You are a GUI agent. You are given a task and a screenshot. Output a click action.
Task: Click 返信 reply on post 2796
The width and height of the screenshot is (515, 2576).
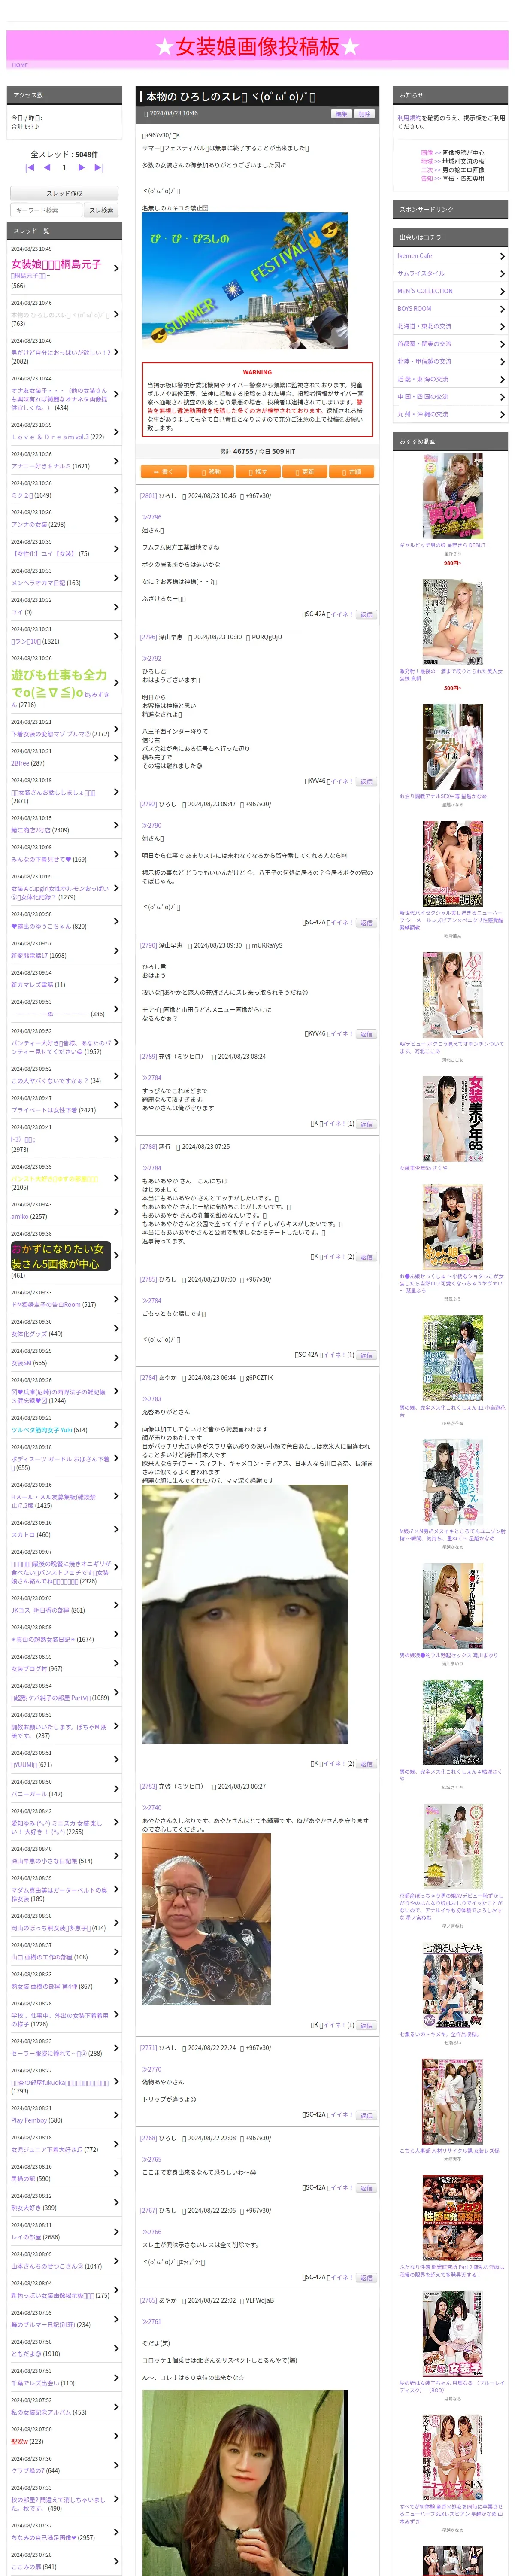pos(366,782)
